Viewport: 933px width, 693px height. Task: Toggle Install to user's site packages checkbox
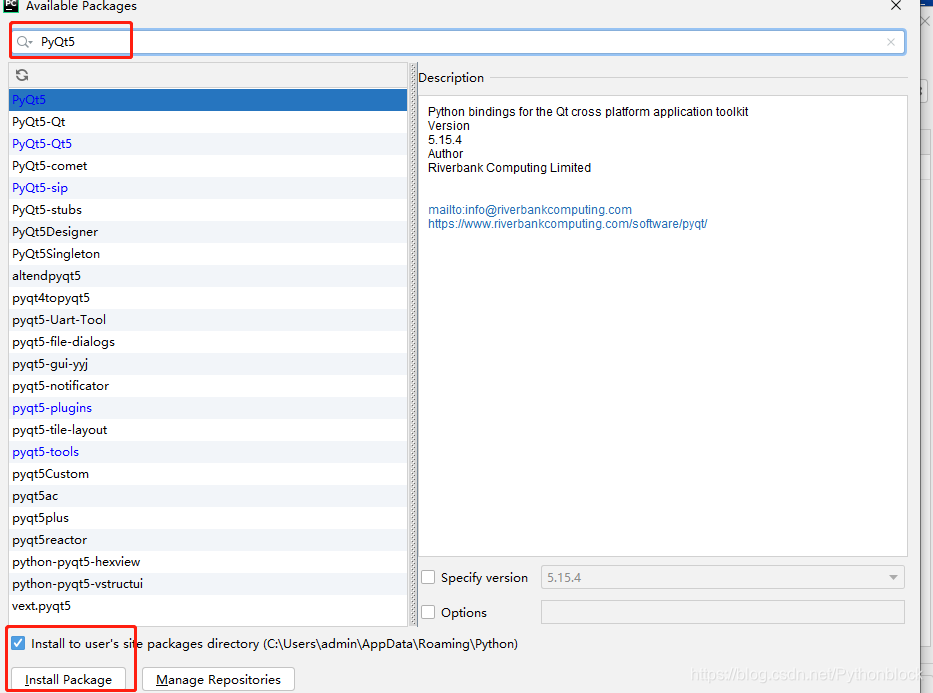(18, 643)
